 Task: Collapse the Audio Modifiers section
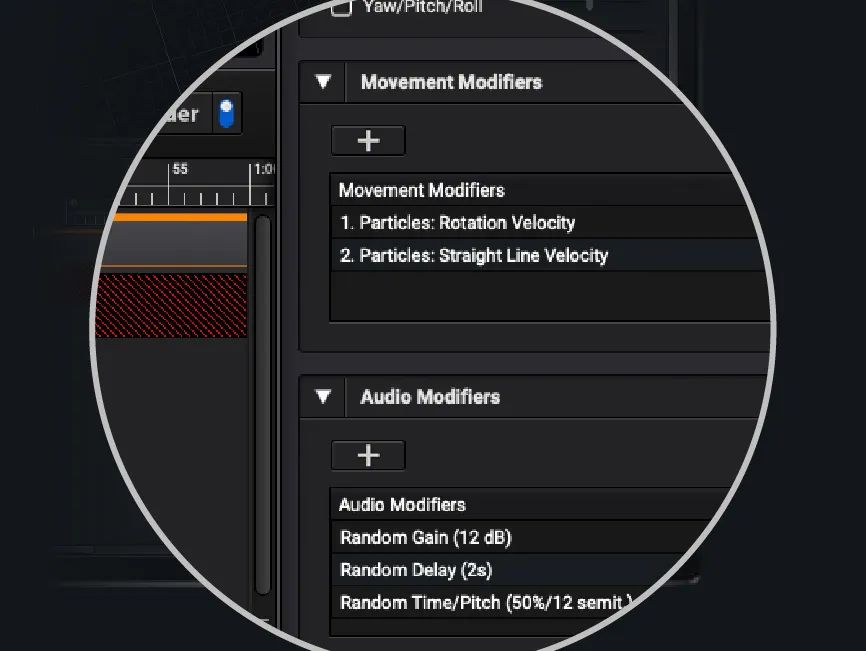click(323, 397)
